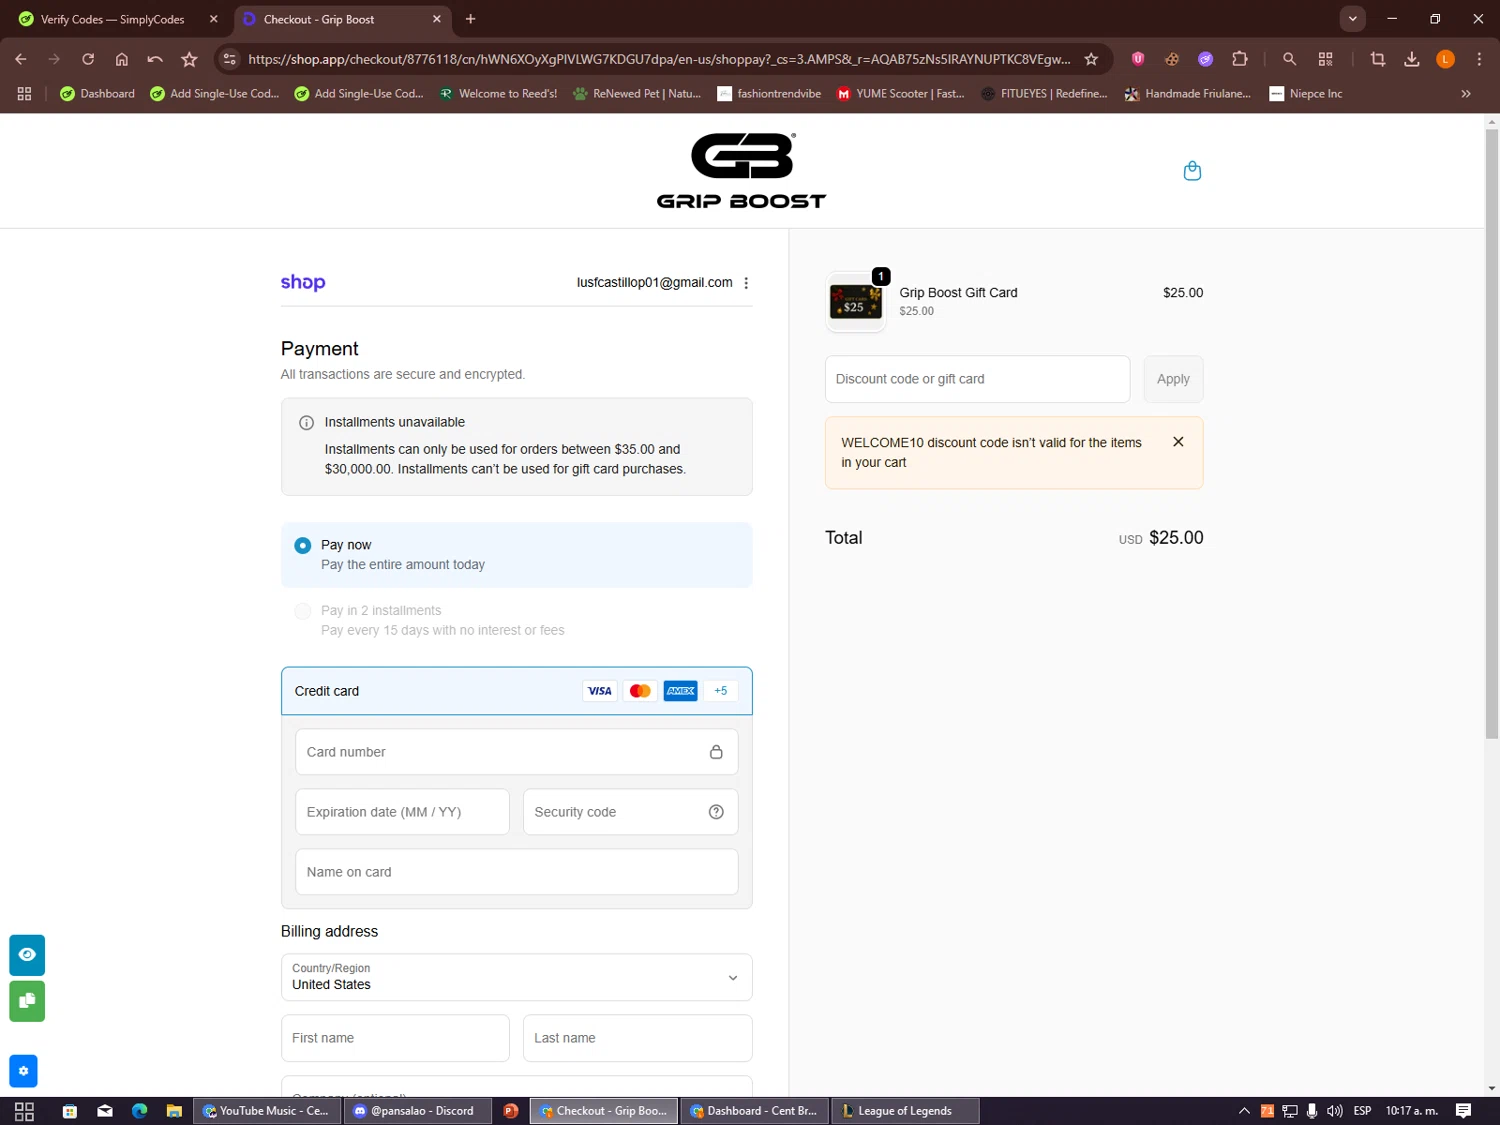The image size is (1500, 1125).
Task: Dismiss the WELCOME10 invalid code message
Action: point(1178,442)
